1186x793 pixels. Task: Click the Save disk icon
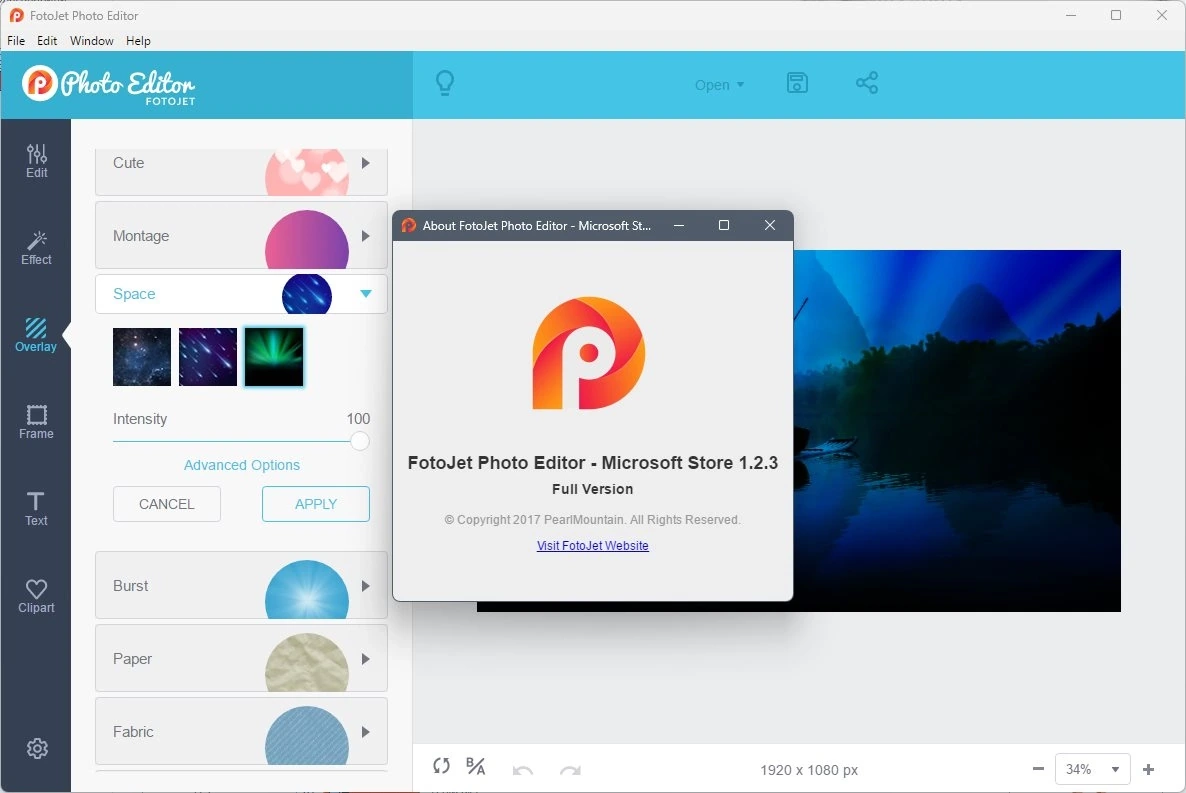(797, 82)
